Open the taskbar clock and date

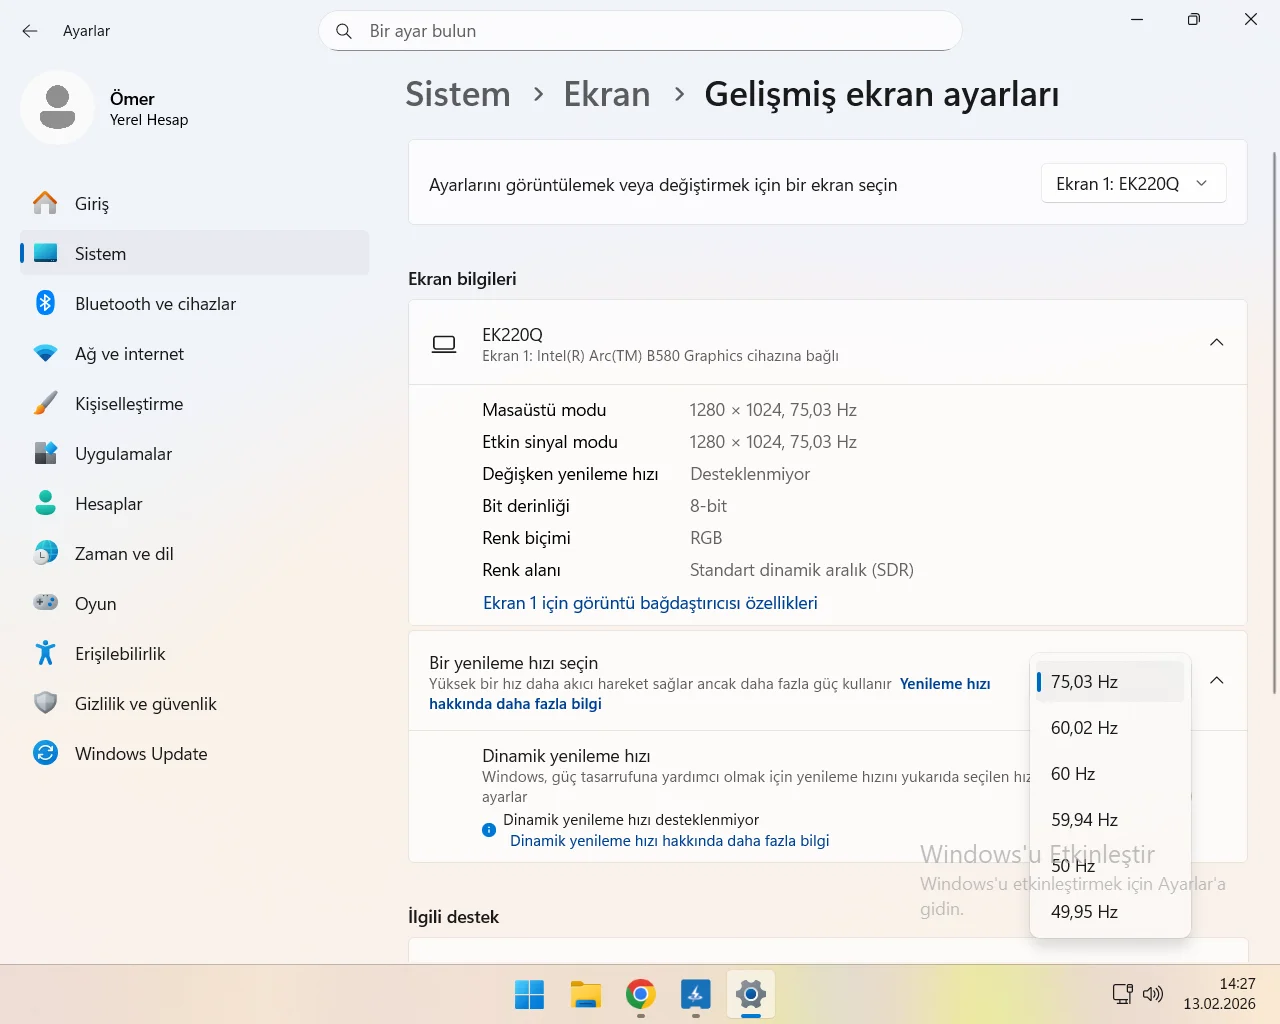[1219, 994]
